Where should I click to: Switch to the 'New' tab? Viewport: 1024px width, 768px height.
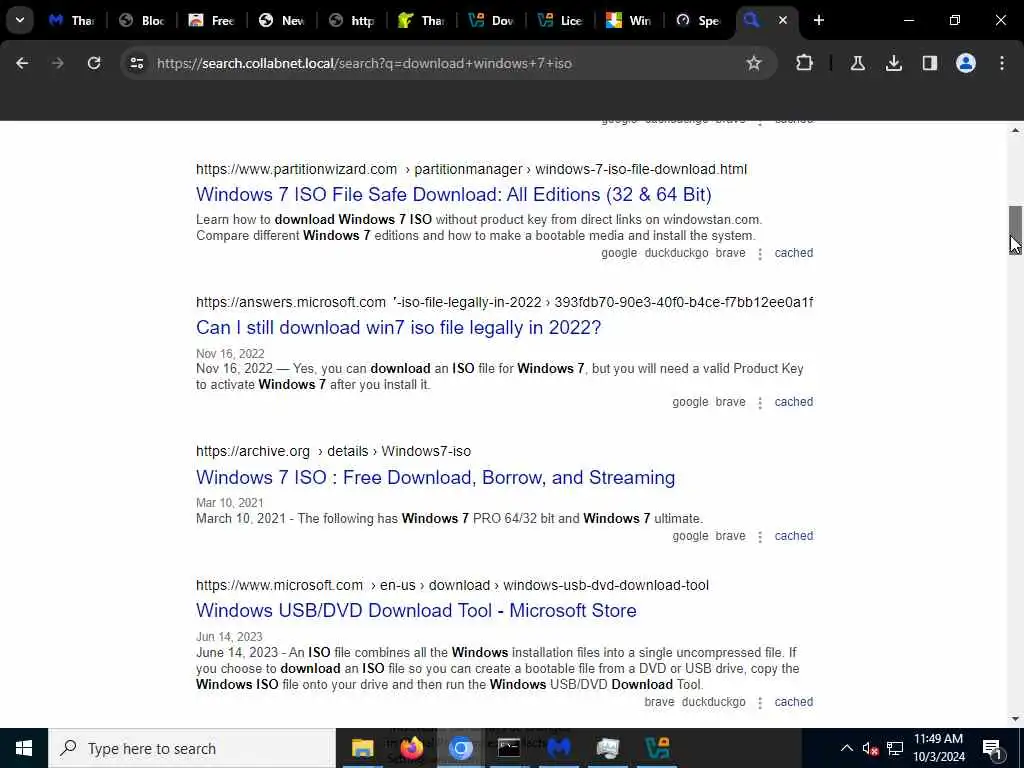coord(281,20)
